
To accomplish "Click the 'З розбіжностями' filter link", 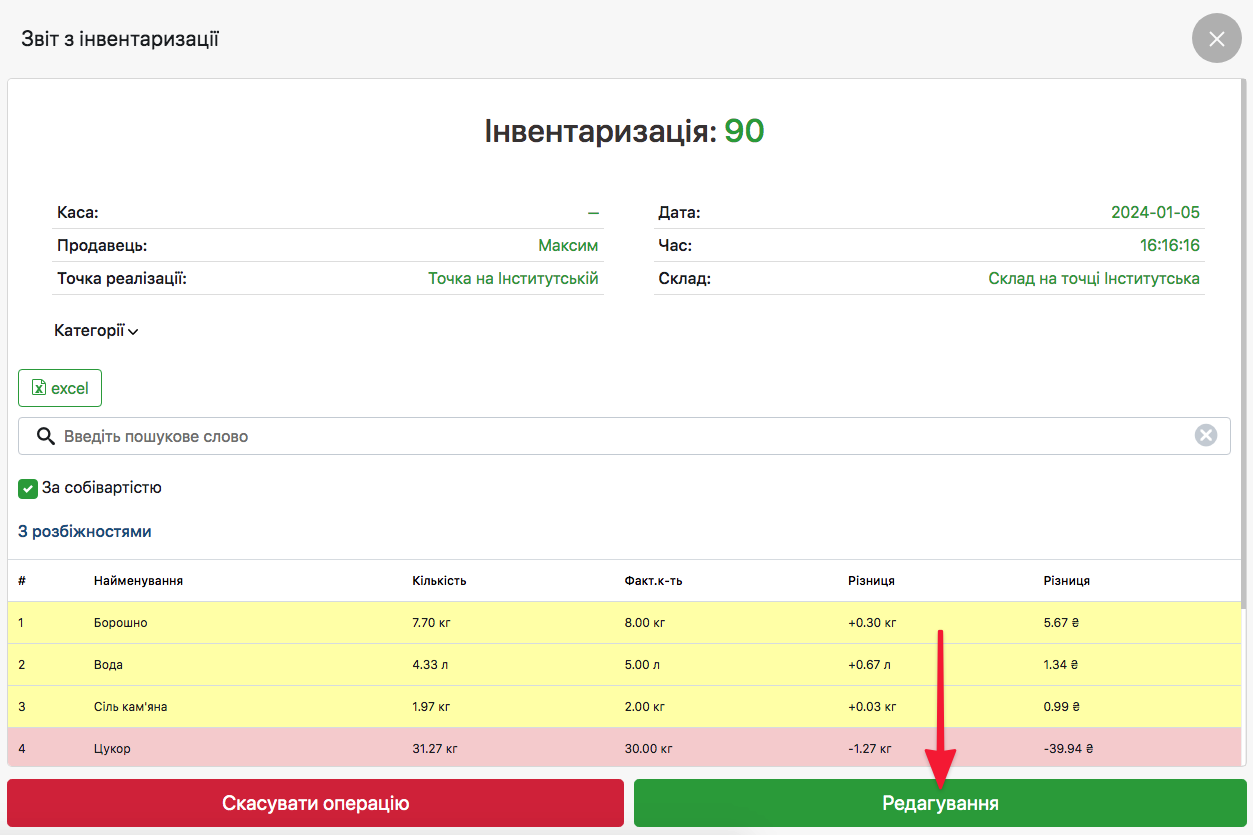I will pos(85,531).
